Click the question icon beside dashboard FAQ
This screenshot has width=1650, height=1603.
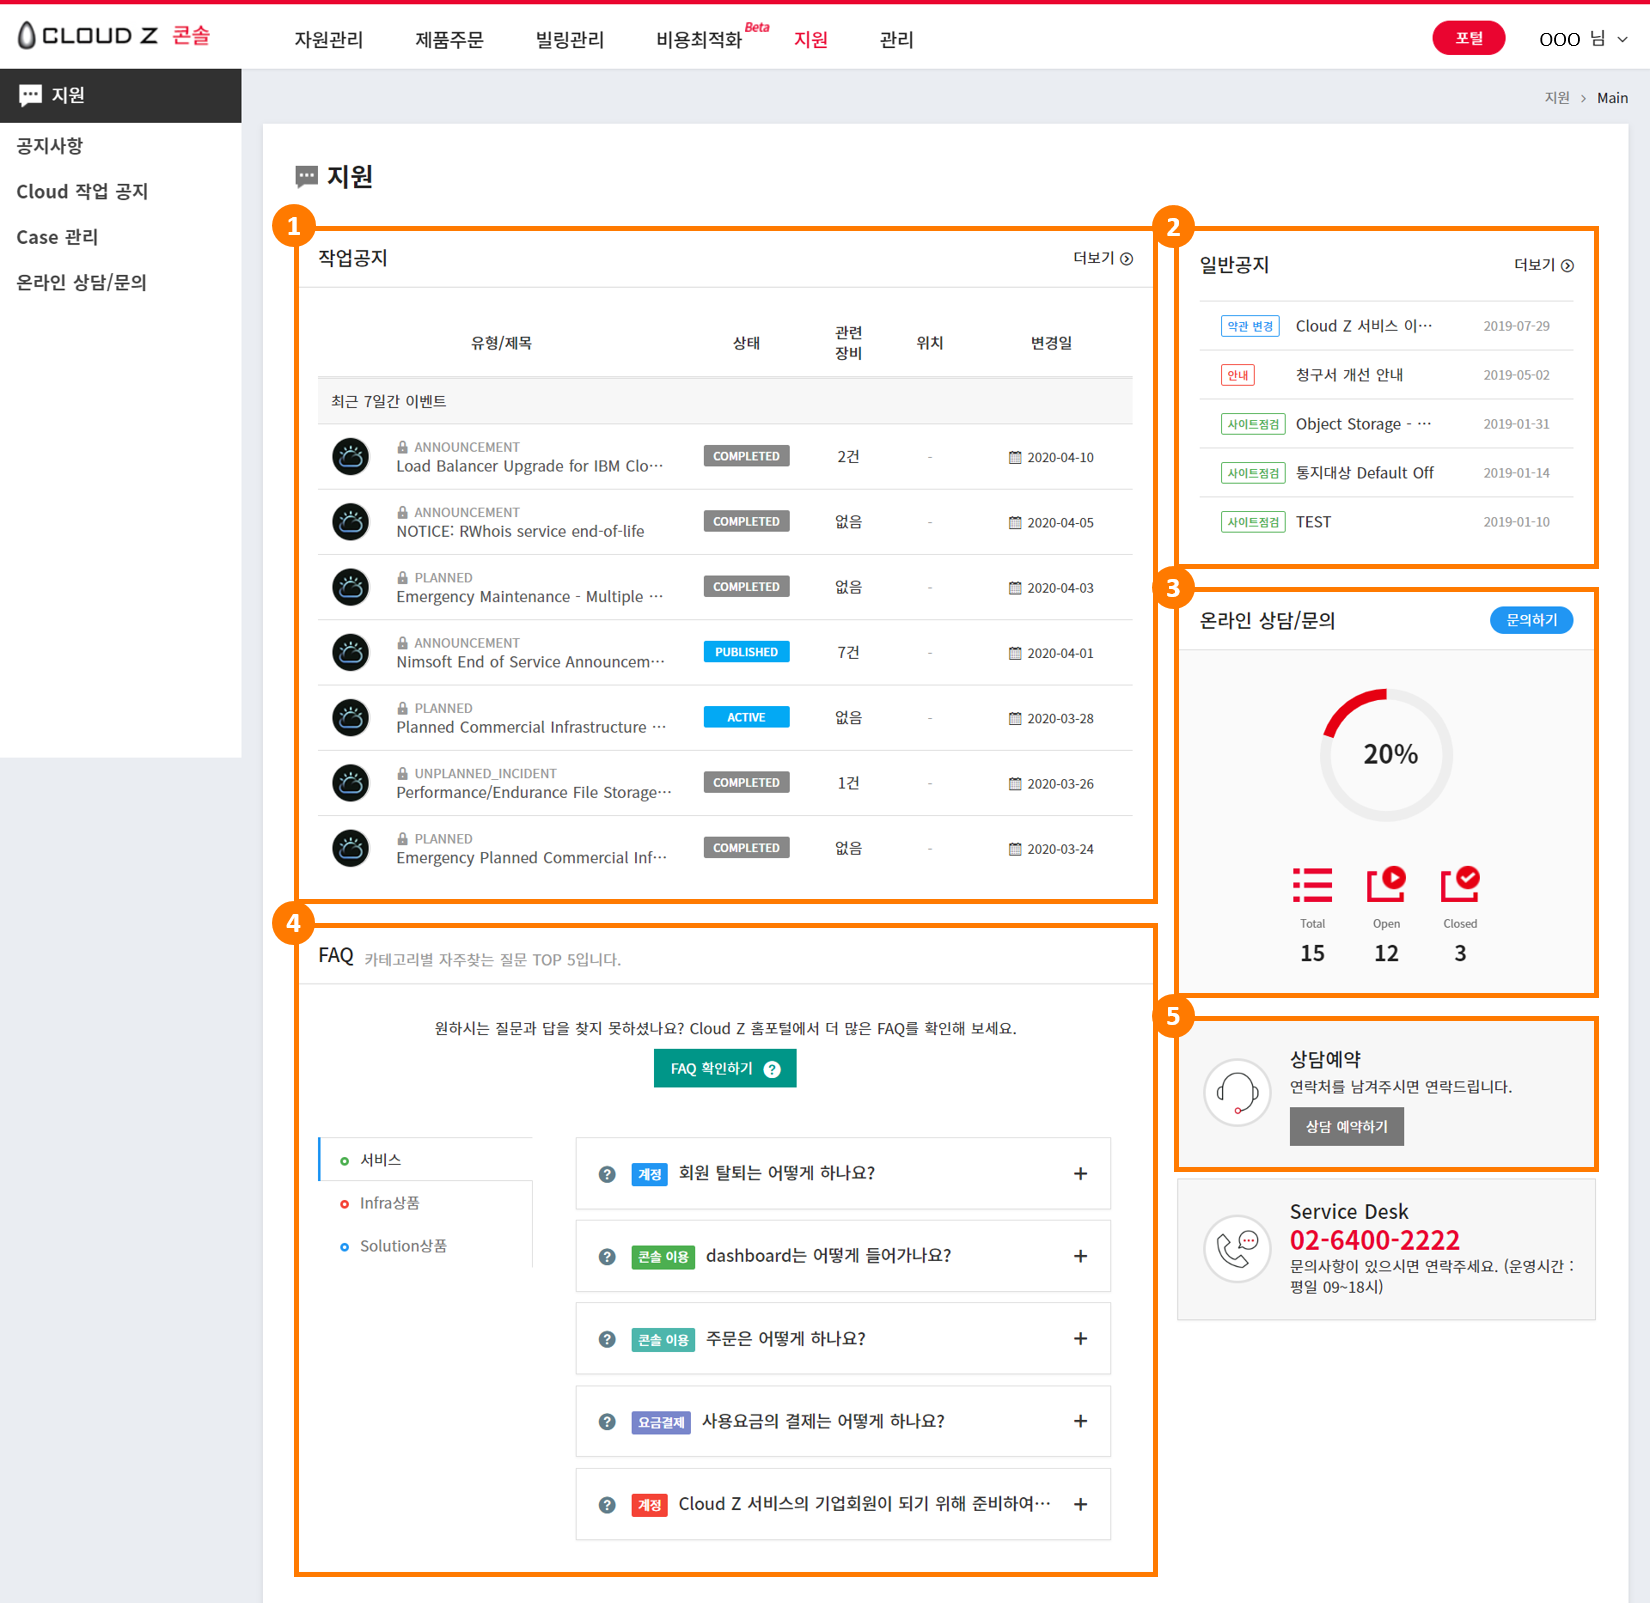[607, 1257]
